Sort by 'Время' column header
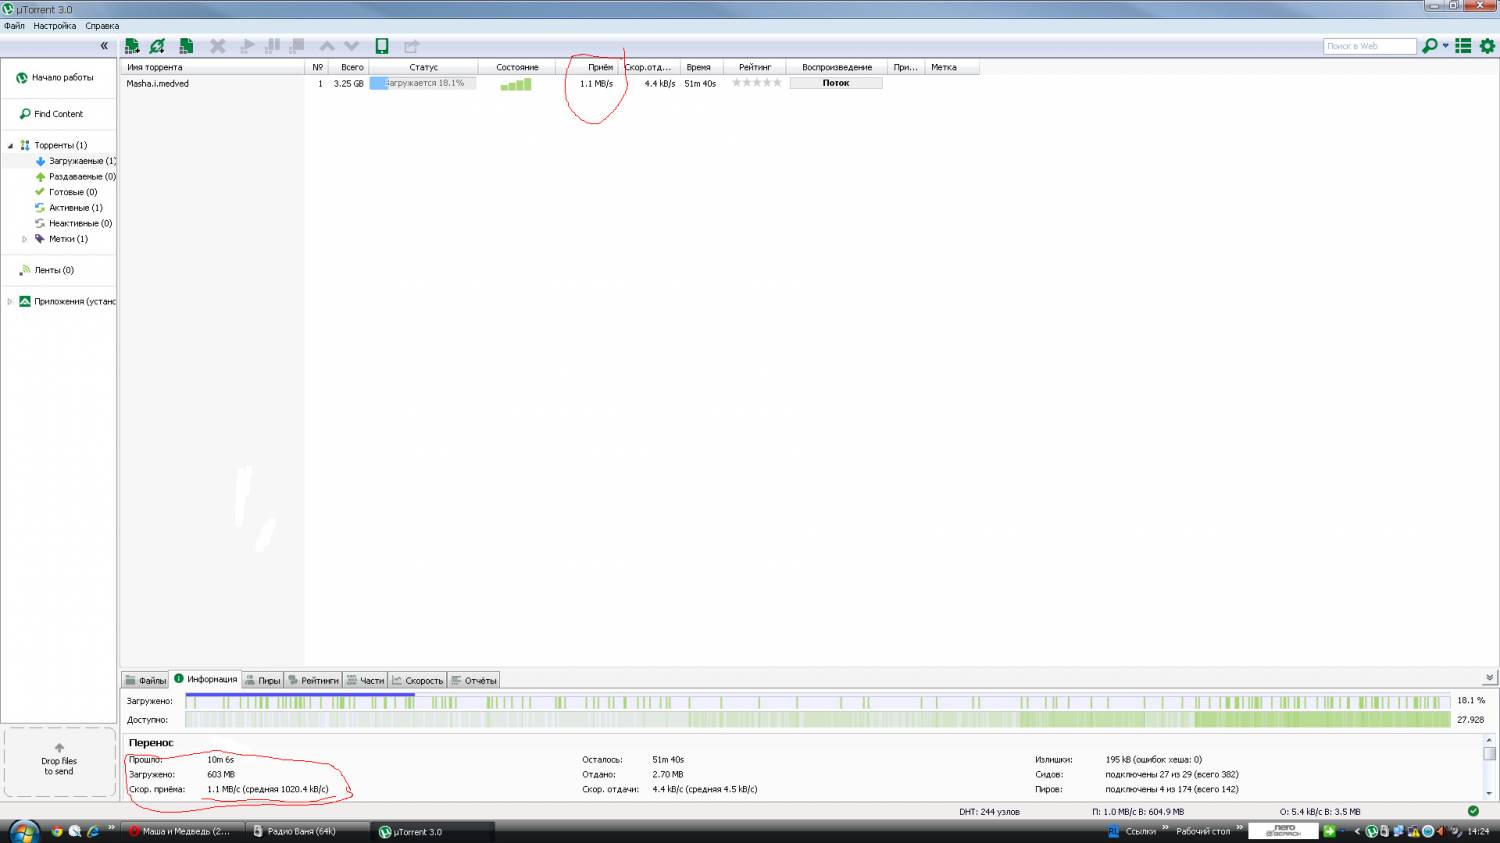This screenshot has width=1500, height=843. coord(699,67)
